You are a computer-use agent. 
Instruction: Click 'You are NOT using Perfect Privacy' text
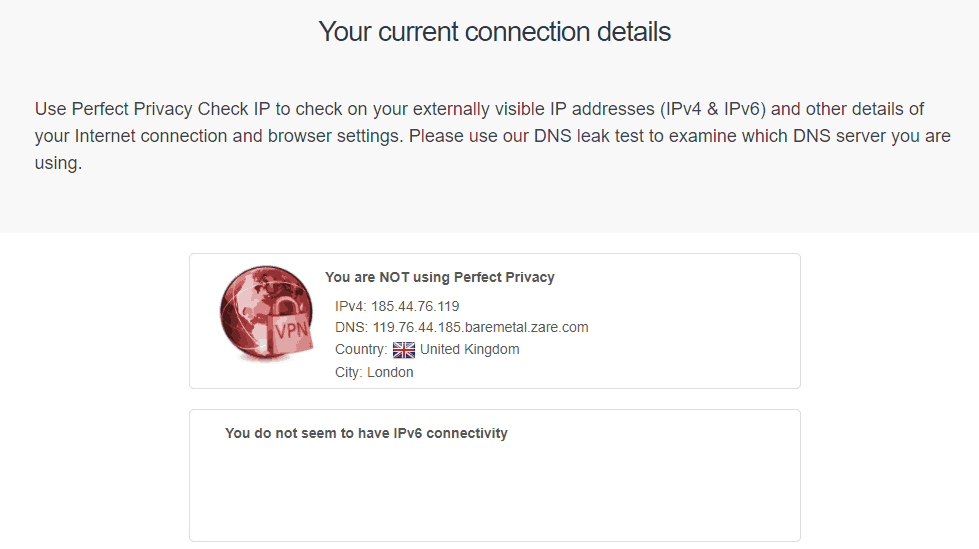440,277
